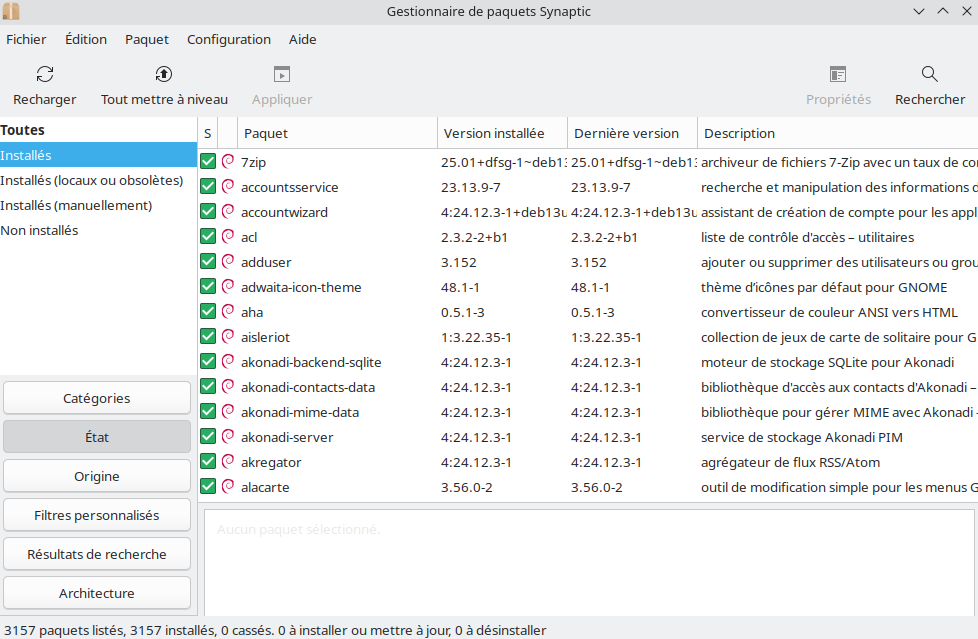Toggle the status checkbox for acl
978x639 pixels.
(208, 237)
